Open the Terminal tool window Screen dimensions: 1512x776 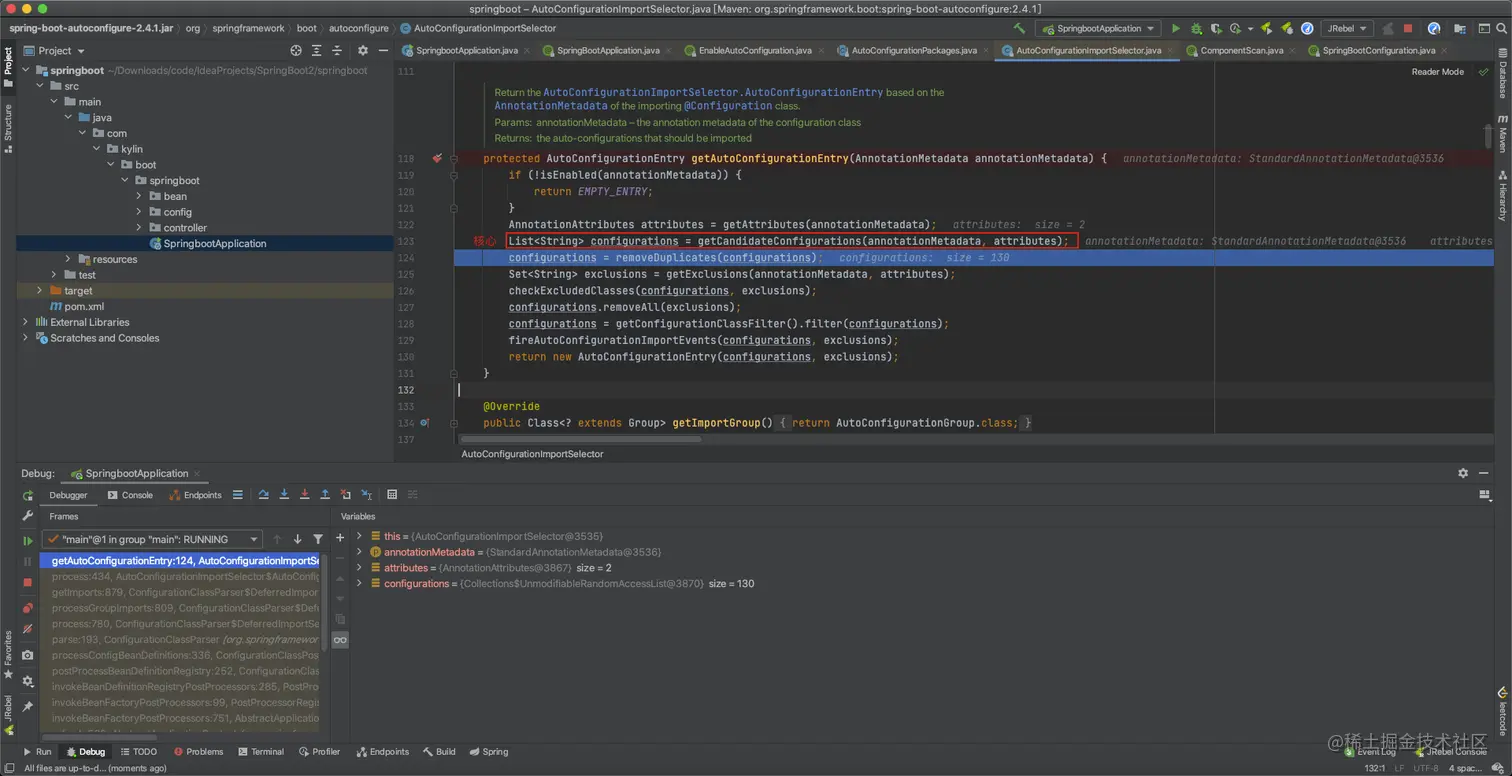pos(259,752)
